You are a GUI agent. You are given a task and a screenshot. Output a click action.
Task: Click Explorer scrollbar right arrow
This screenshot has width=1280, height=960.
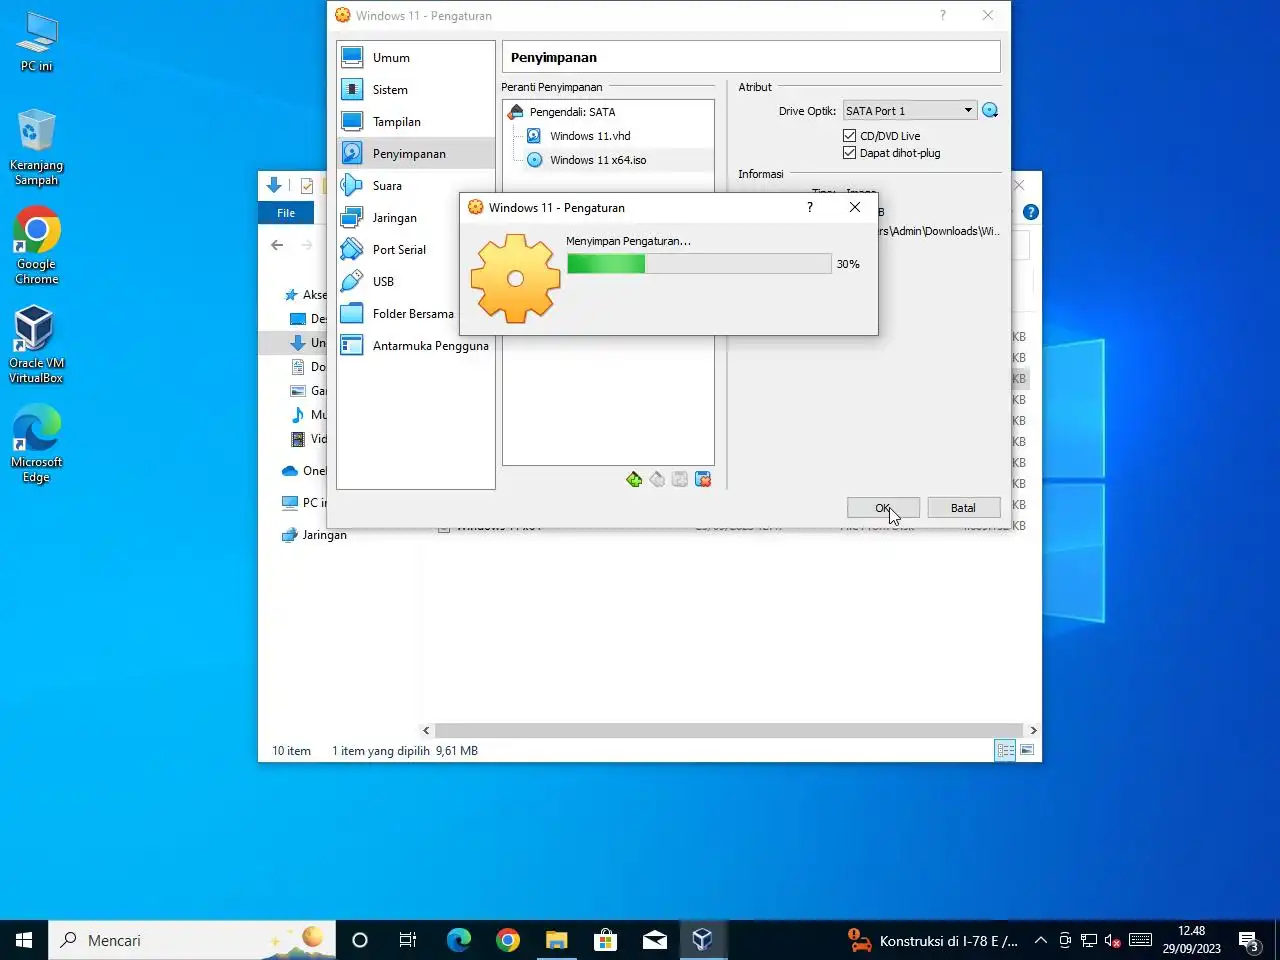1033,731
